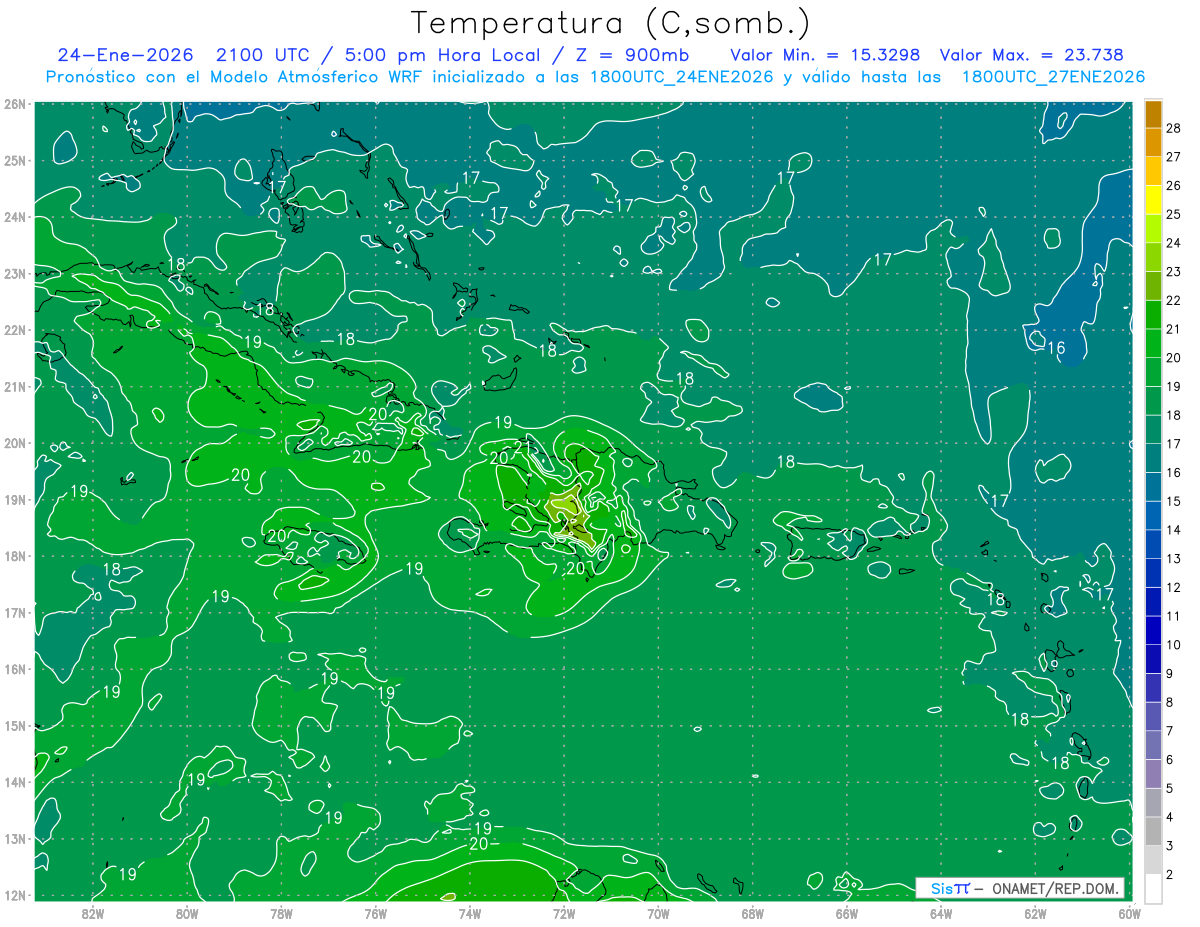Click the 19N latitude axis label
Viewport: 1200px width, 927px height.
(x=14, y=500)
